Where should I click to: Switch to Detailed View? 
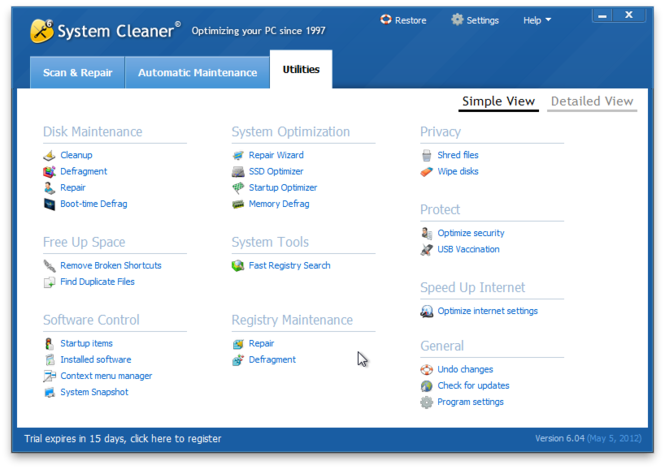click(x=592, y=101)
